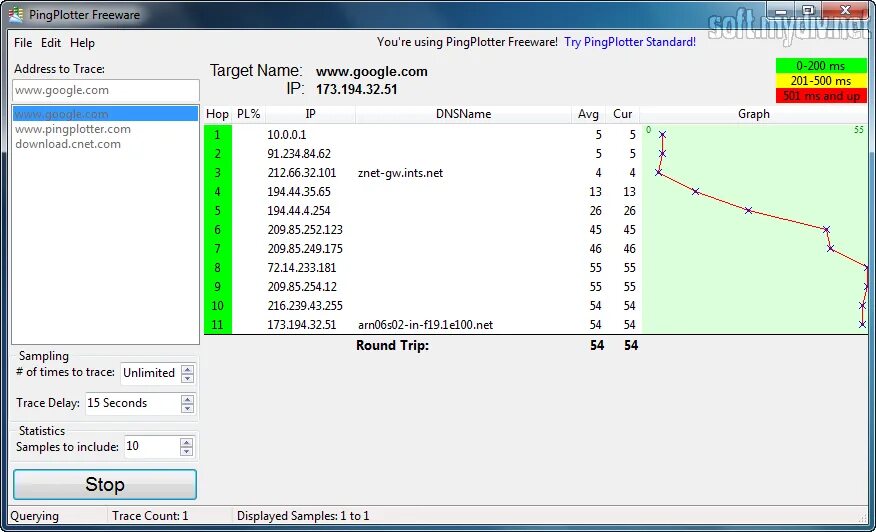Click IP 173.194.32.51 in hop 11 row
The height and width of the screenshot is (532, 876).
pyautogui.click(x=302, y=325)
